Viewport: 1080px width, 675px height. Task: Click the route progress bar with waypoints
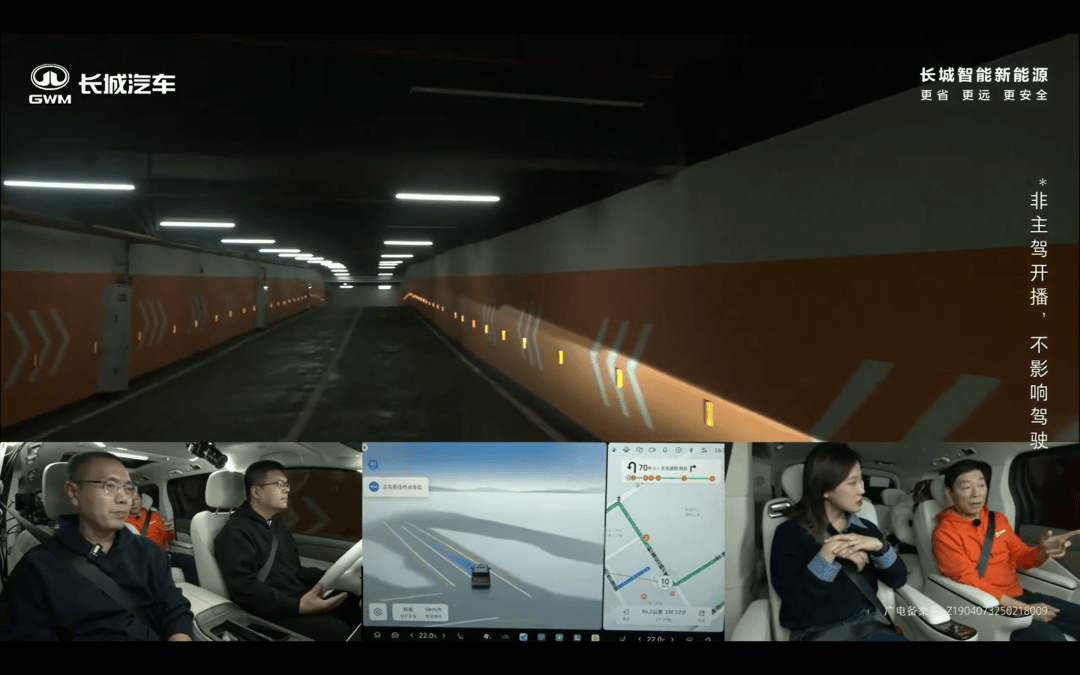tap(670, 478)
